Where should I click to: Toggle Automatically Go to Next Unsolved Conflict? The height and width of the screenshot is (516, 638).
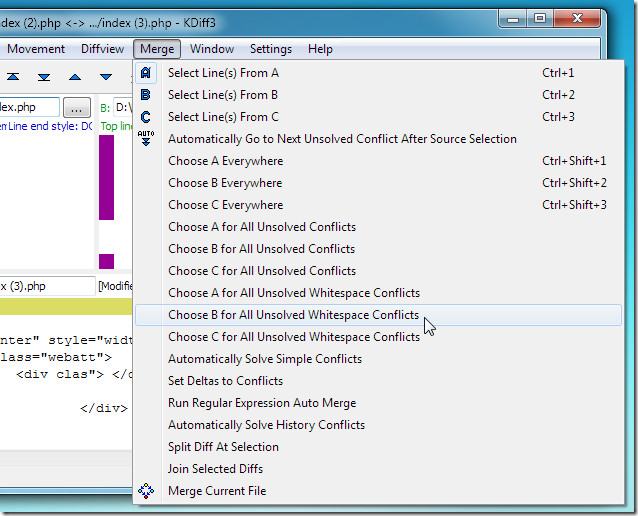pyautogui.click(x=378, y=139)
